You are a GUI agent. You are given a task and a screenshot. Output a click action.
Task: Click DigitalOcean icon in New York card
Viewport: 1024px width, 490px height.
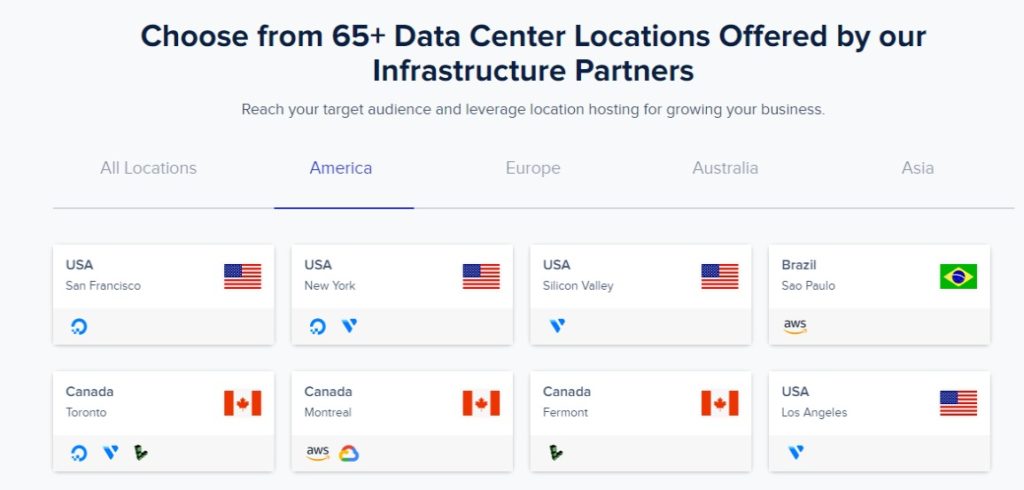point(318,326)
